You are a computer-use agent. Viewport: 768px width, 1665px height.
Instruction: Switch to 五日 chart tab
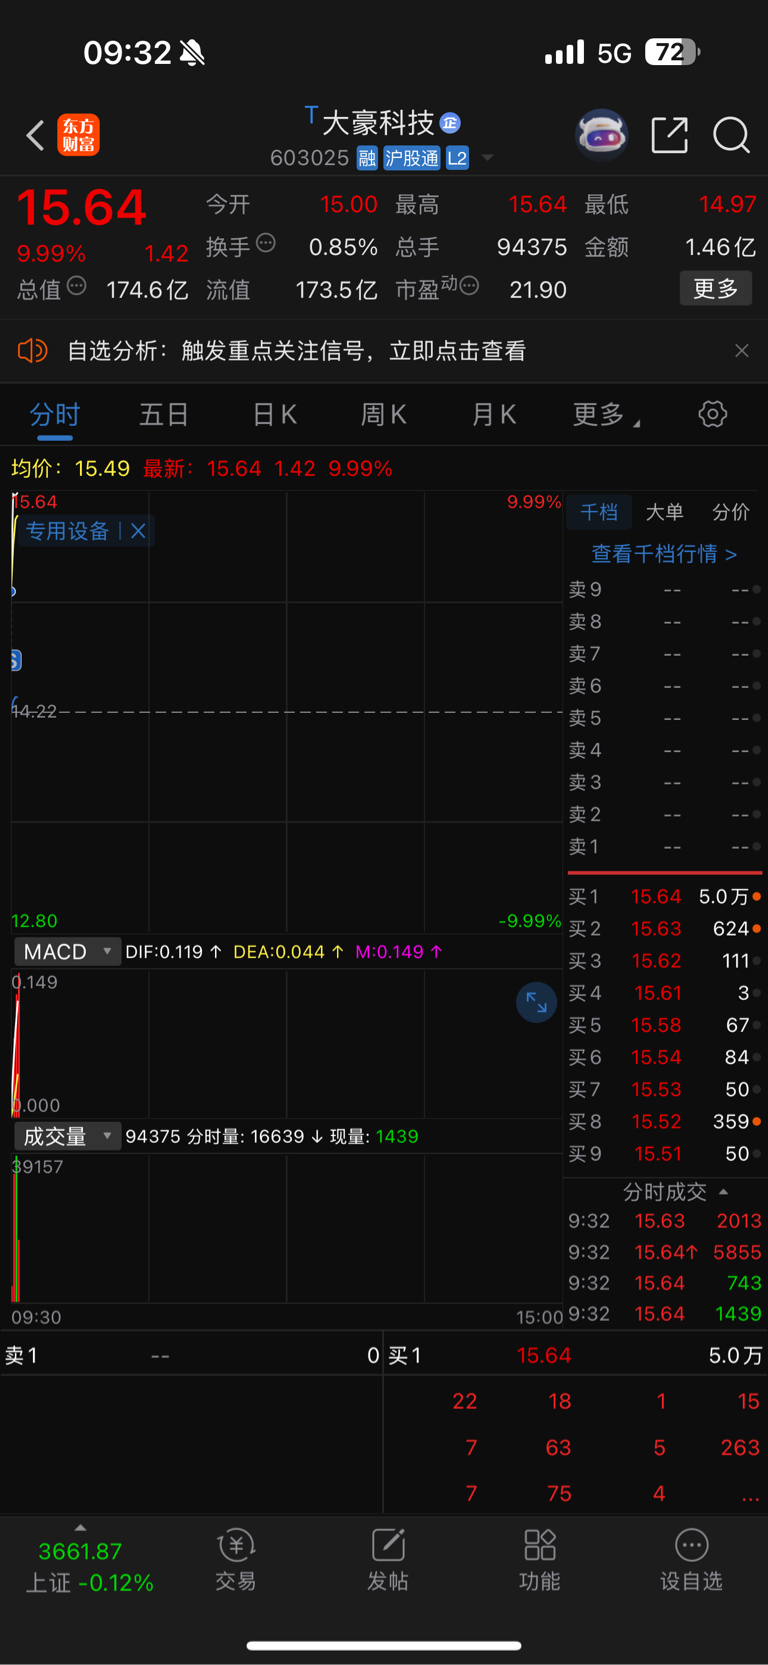point(164,414)
